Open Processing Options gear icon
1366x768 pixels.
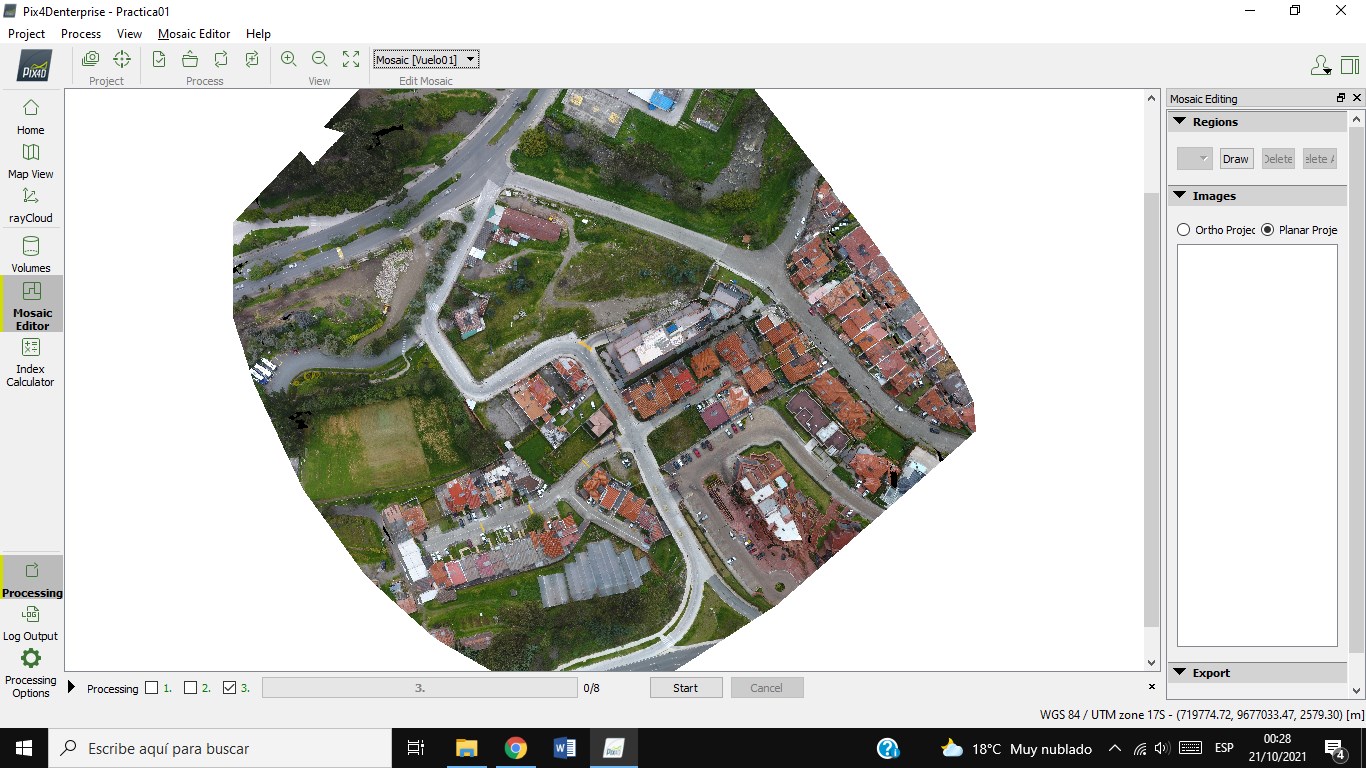tap(31, 658)
